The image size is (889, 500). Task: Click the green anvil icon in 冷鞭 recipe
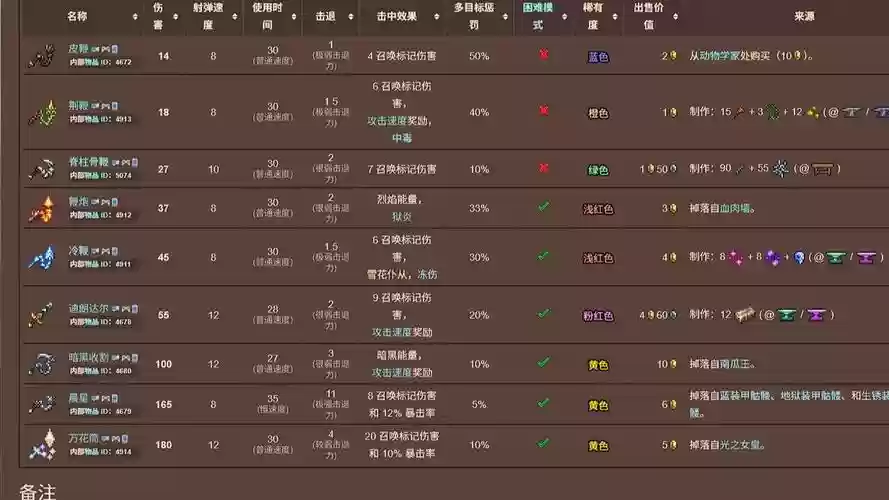point(836,258)
